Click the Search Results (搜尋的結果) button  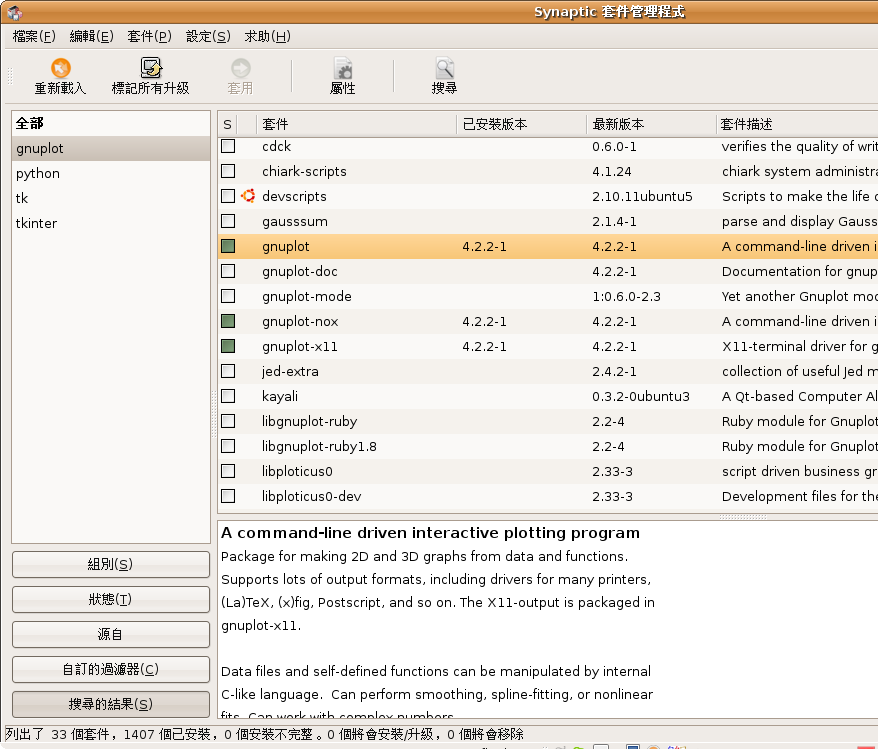111,704
